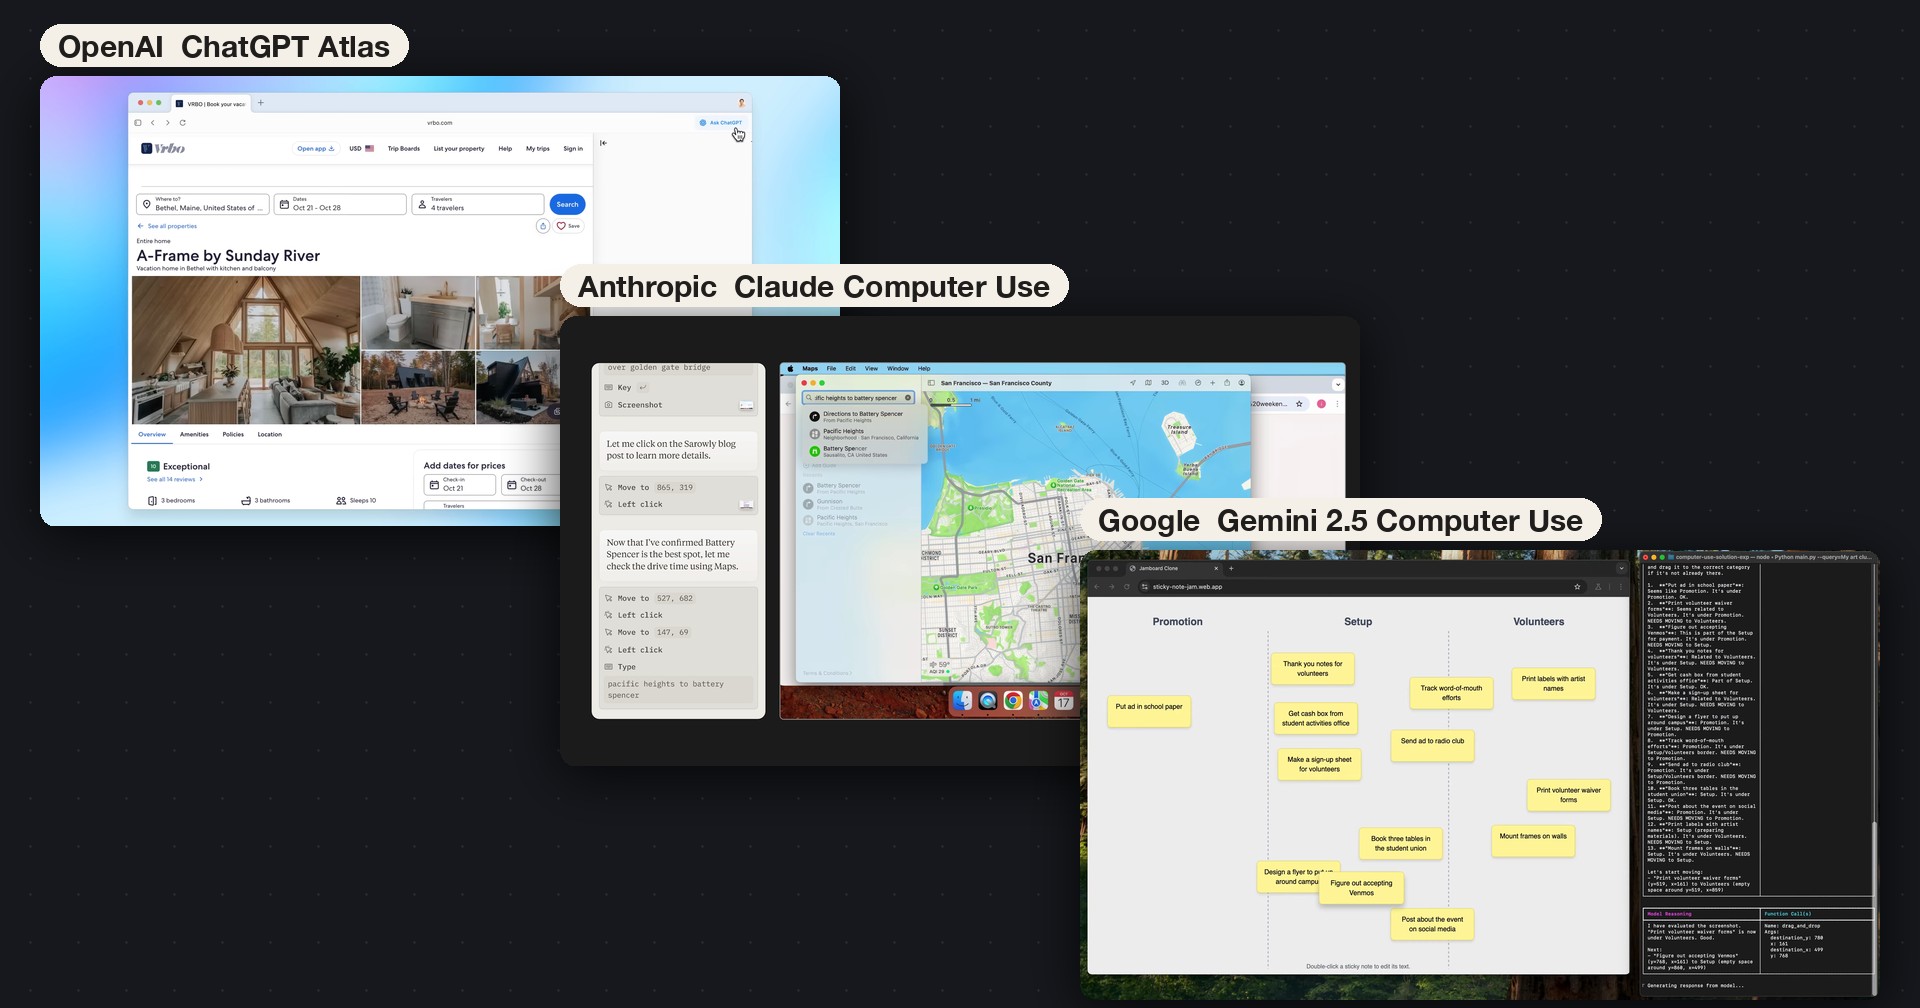Click the blue Search button on Vrbo

568,204
